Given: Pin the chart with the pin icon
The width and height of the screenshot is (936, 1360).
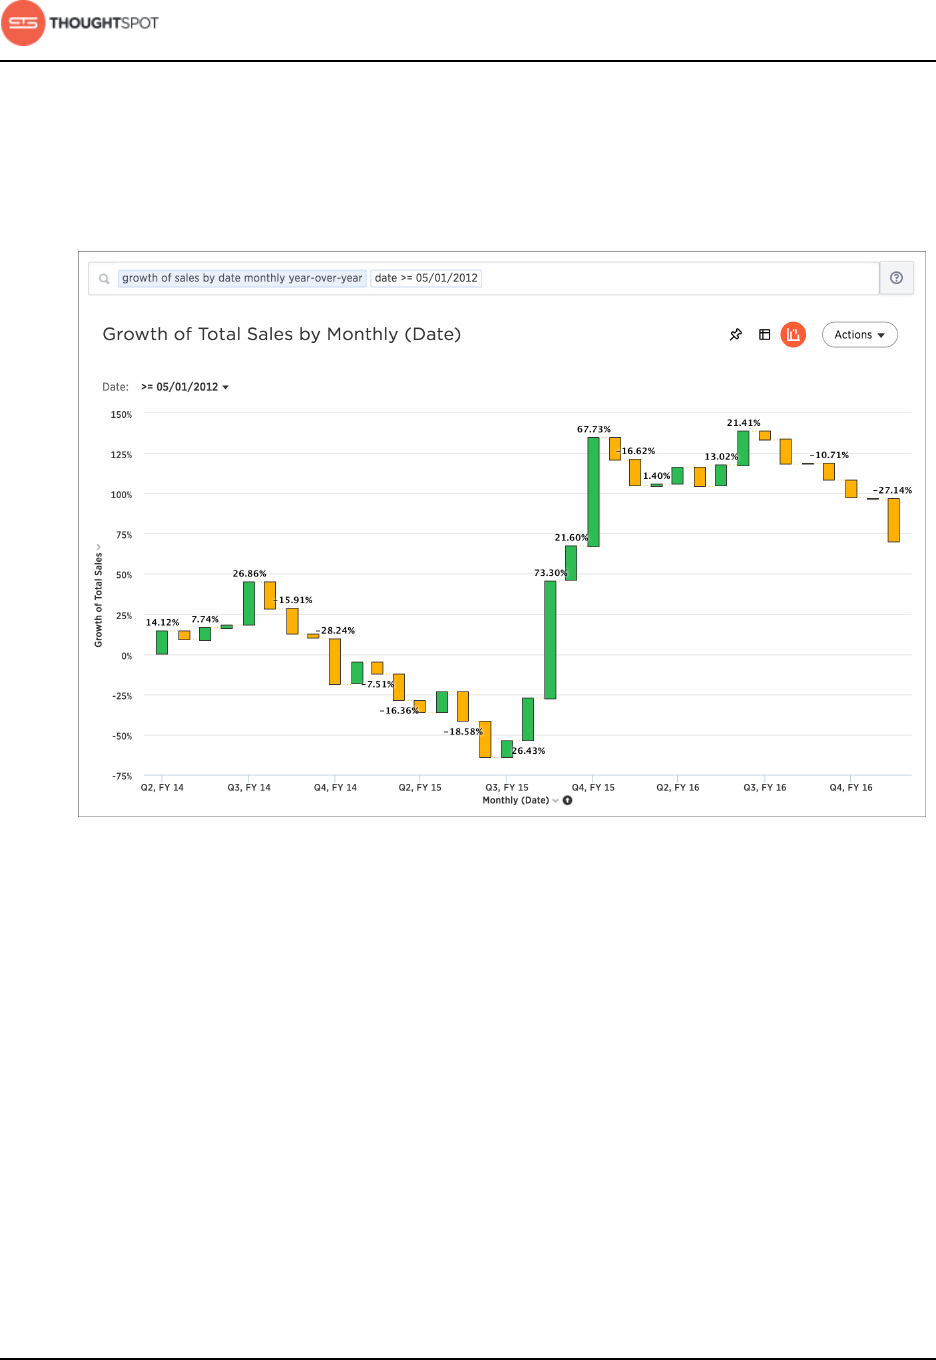Looking at the screenshot, I should 736,335.
